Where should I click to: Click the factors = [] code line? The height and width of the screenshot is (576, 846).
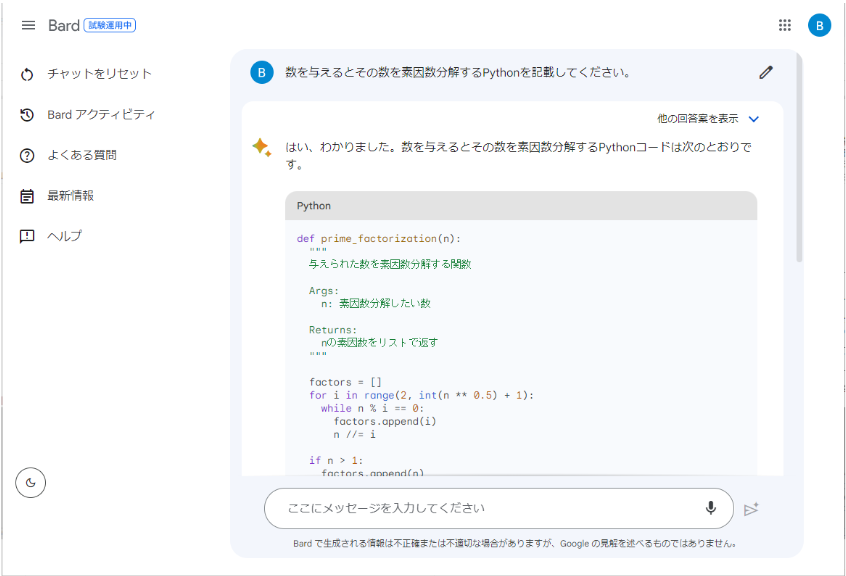pos(345,382)
